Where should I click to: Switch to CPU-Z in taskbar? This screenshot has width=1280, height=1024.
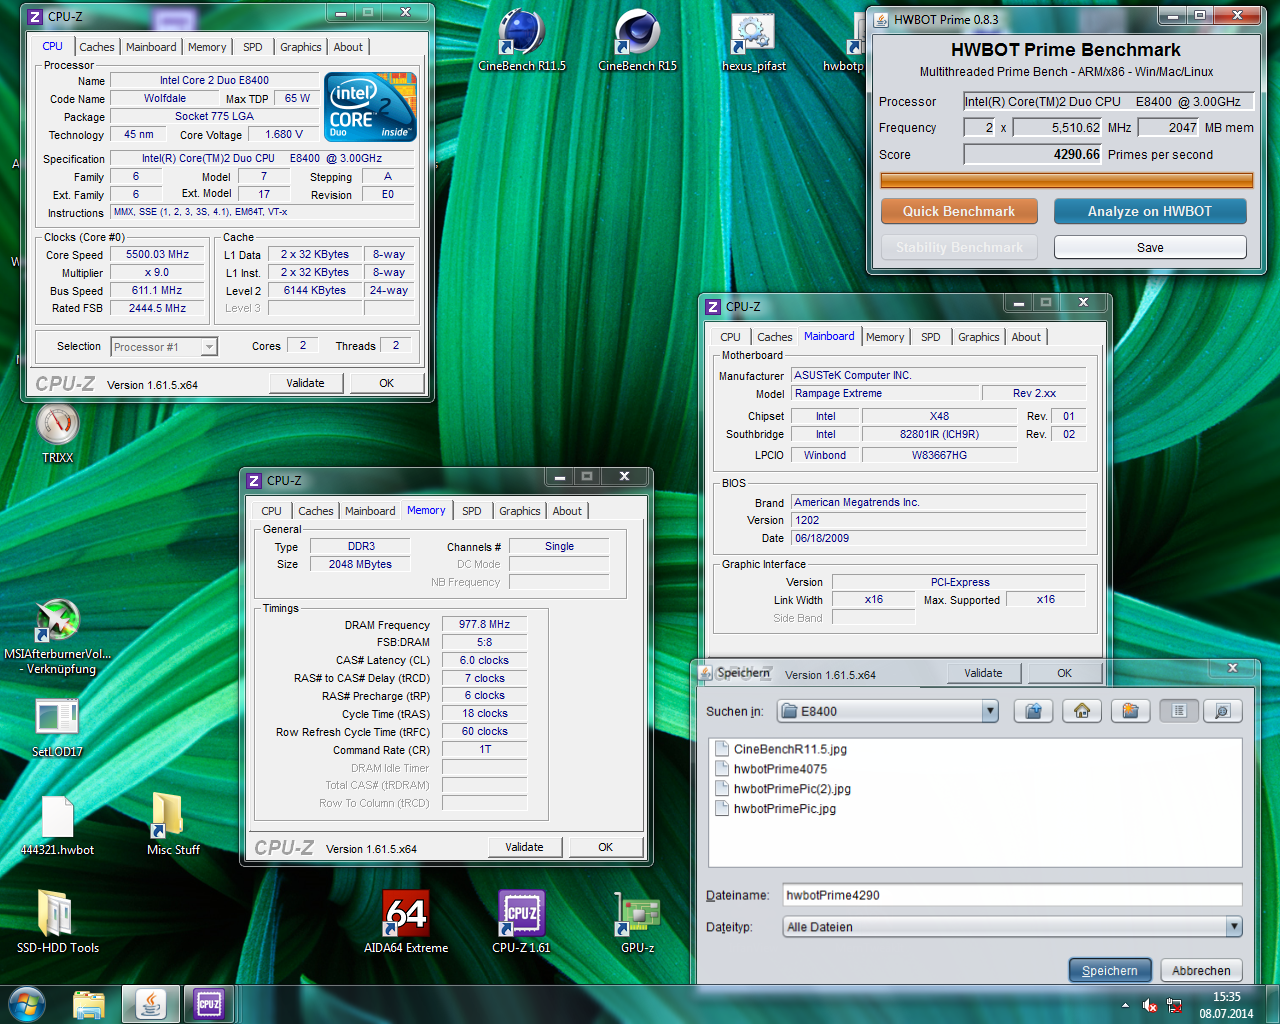tap(209, 1004)
